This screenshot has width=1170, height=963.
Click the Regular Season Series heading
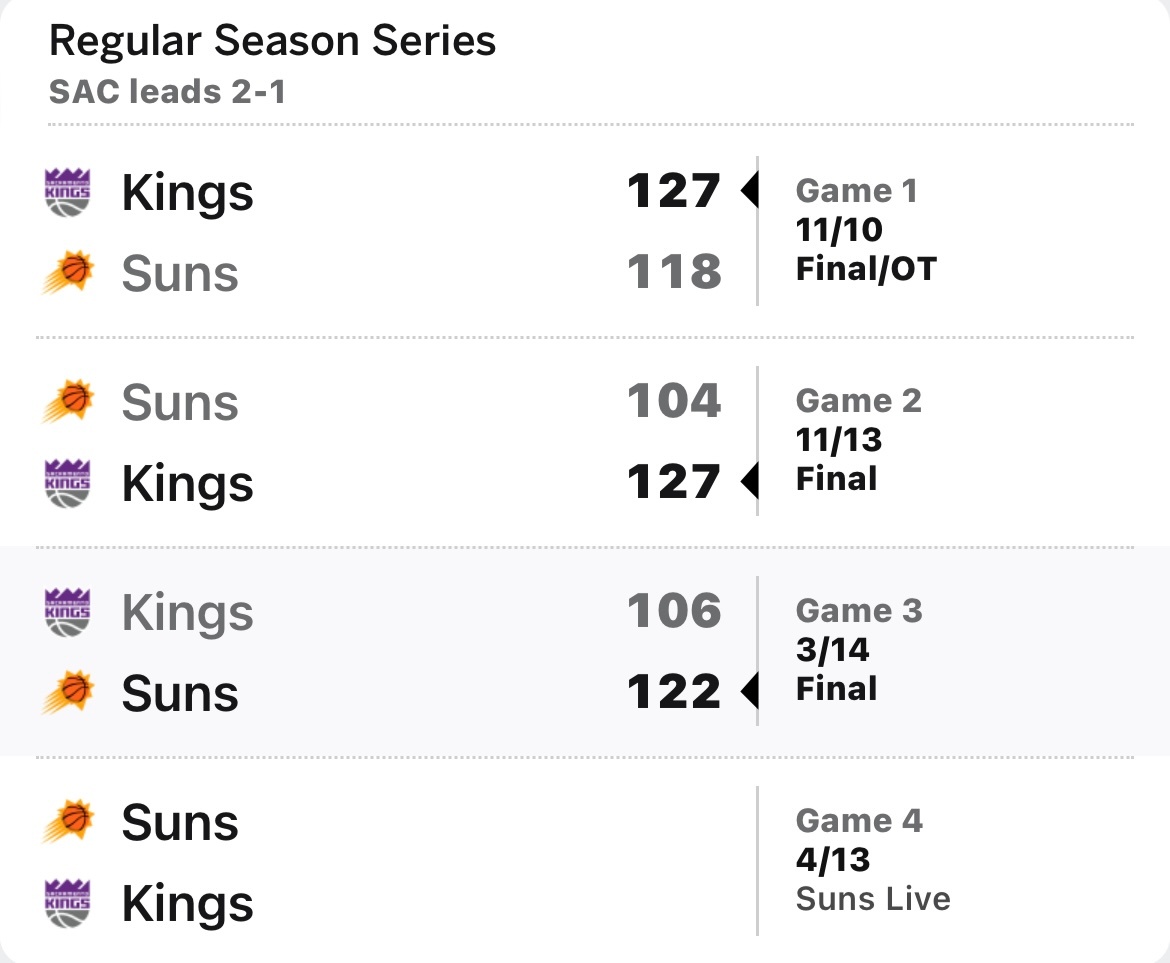click(x=272, y=40)
